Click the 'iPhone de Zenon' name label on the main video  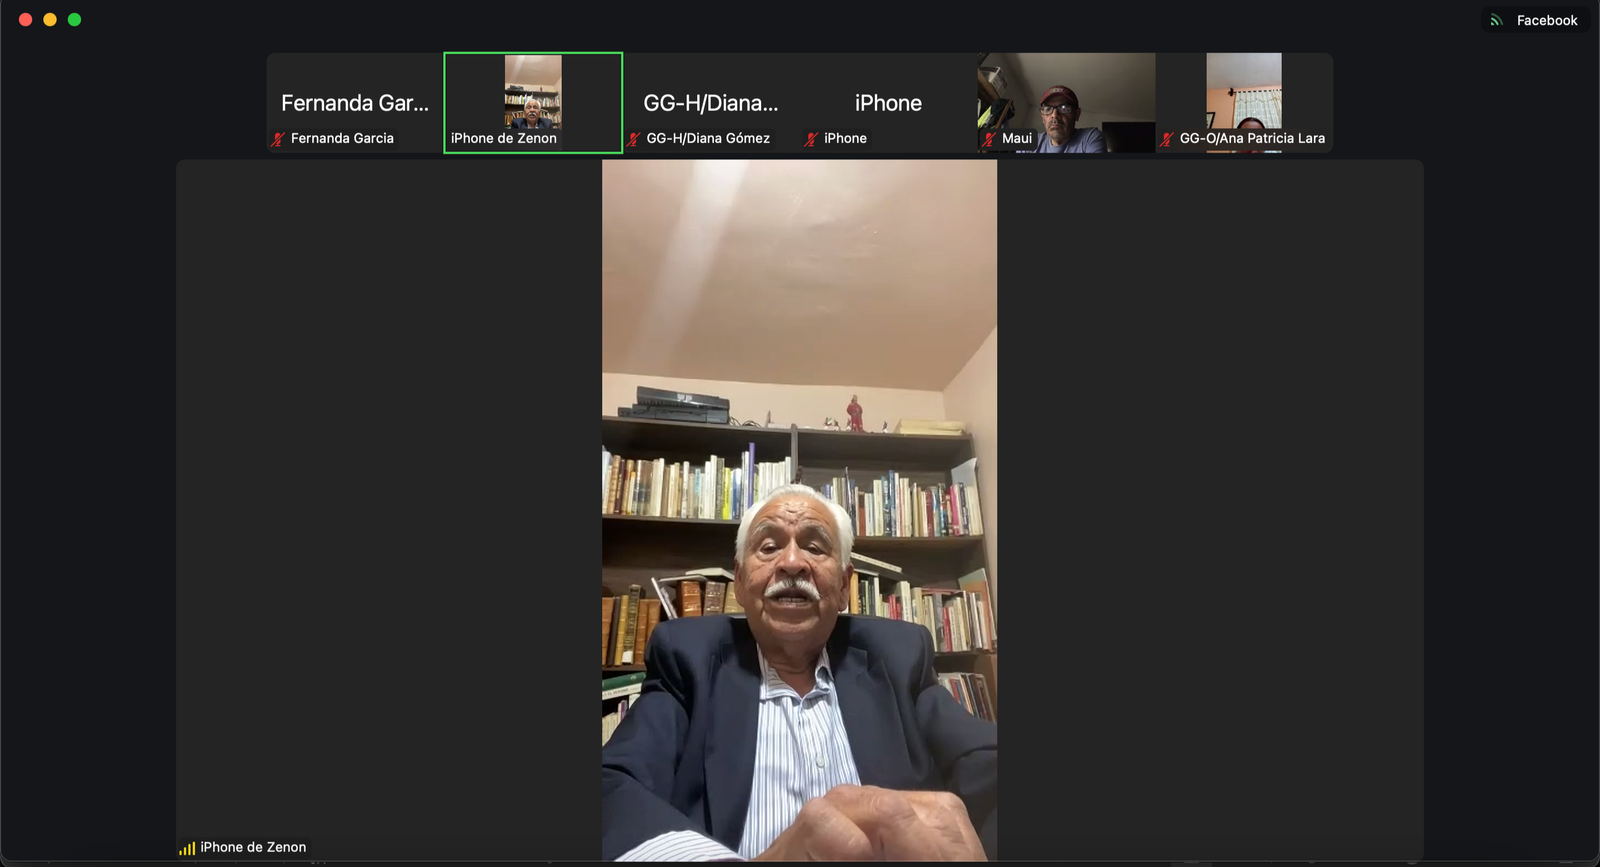pos(253,847)
